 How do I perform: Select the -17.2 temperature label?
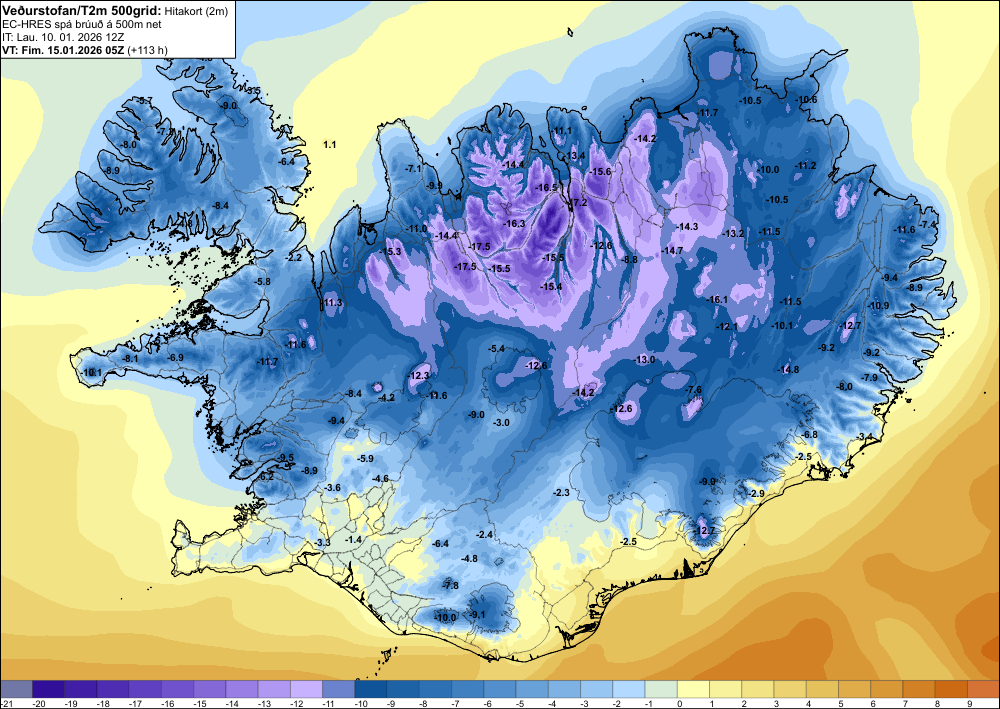tap(577, 203)
